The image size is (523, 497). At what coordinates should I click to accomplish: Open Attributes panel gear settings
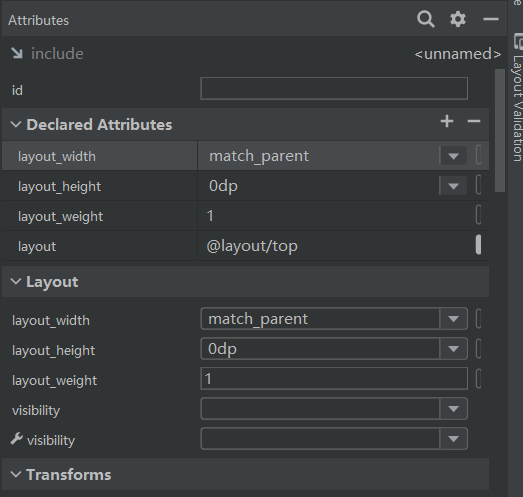tap(458, 19)
